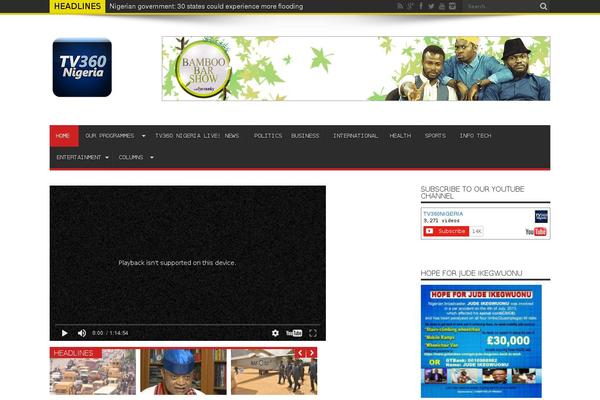Viewport: 600px width, 400px height.
Task: Click the playback not supported message
Action: pyautogui.click(x=177, y=263)
